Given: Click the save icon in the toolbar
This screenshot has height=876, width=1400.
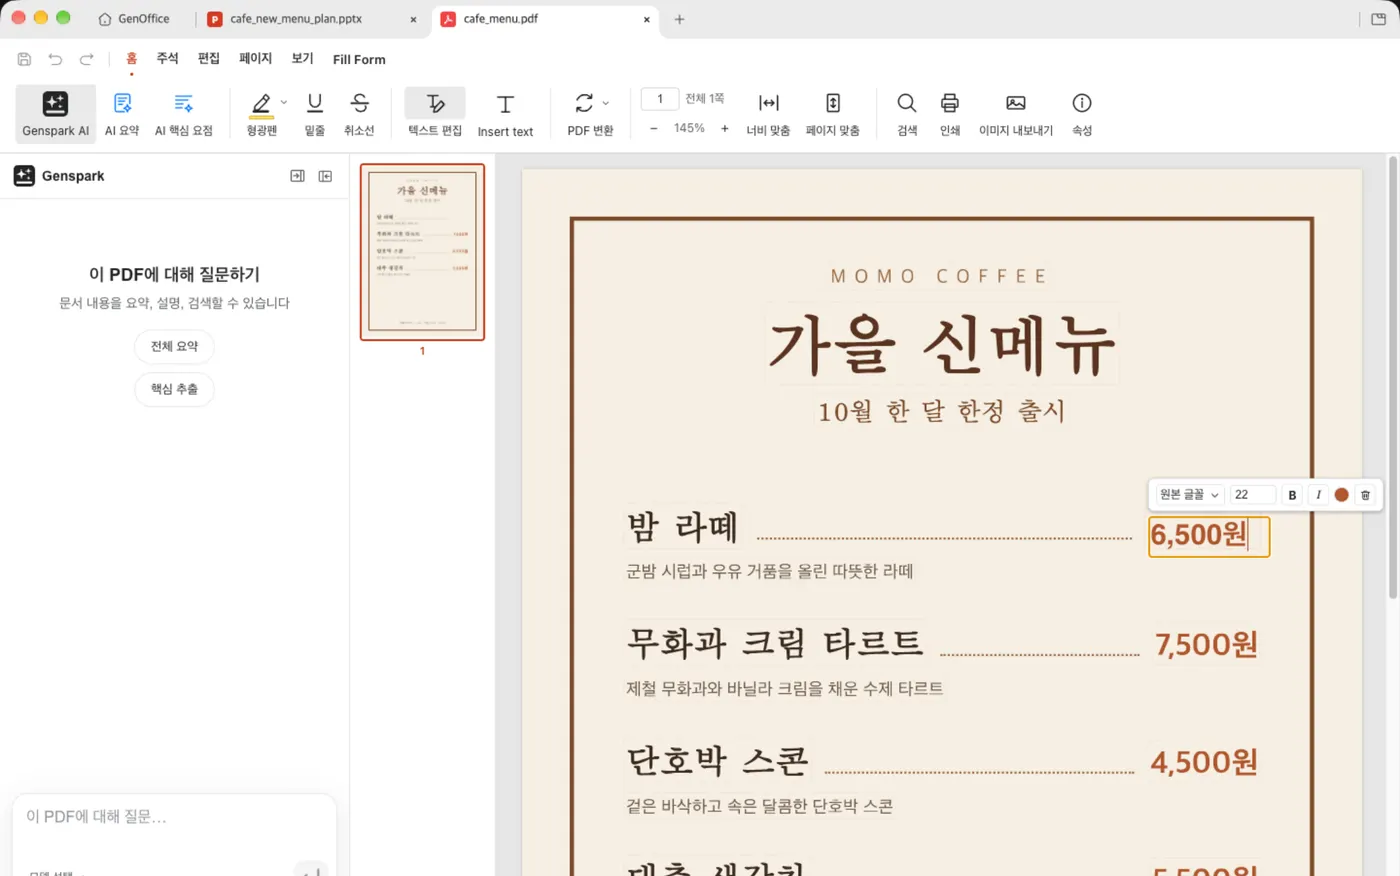Looking at the screenshot, I should pyautogui.click(x=24, y=59).
